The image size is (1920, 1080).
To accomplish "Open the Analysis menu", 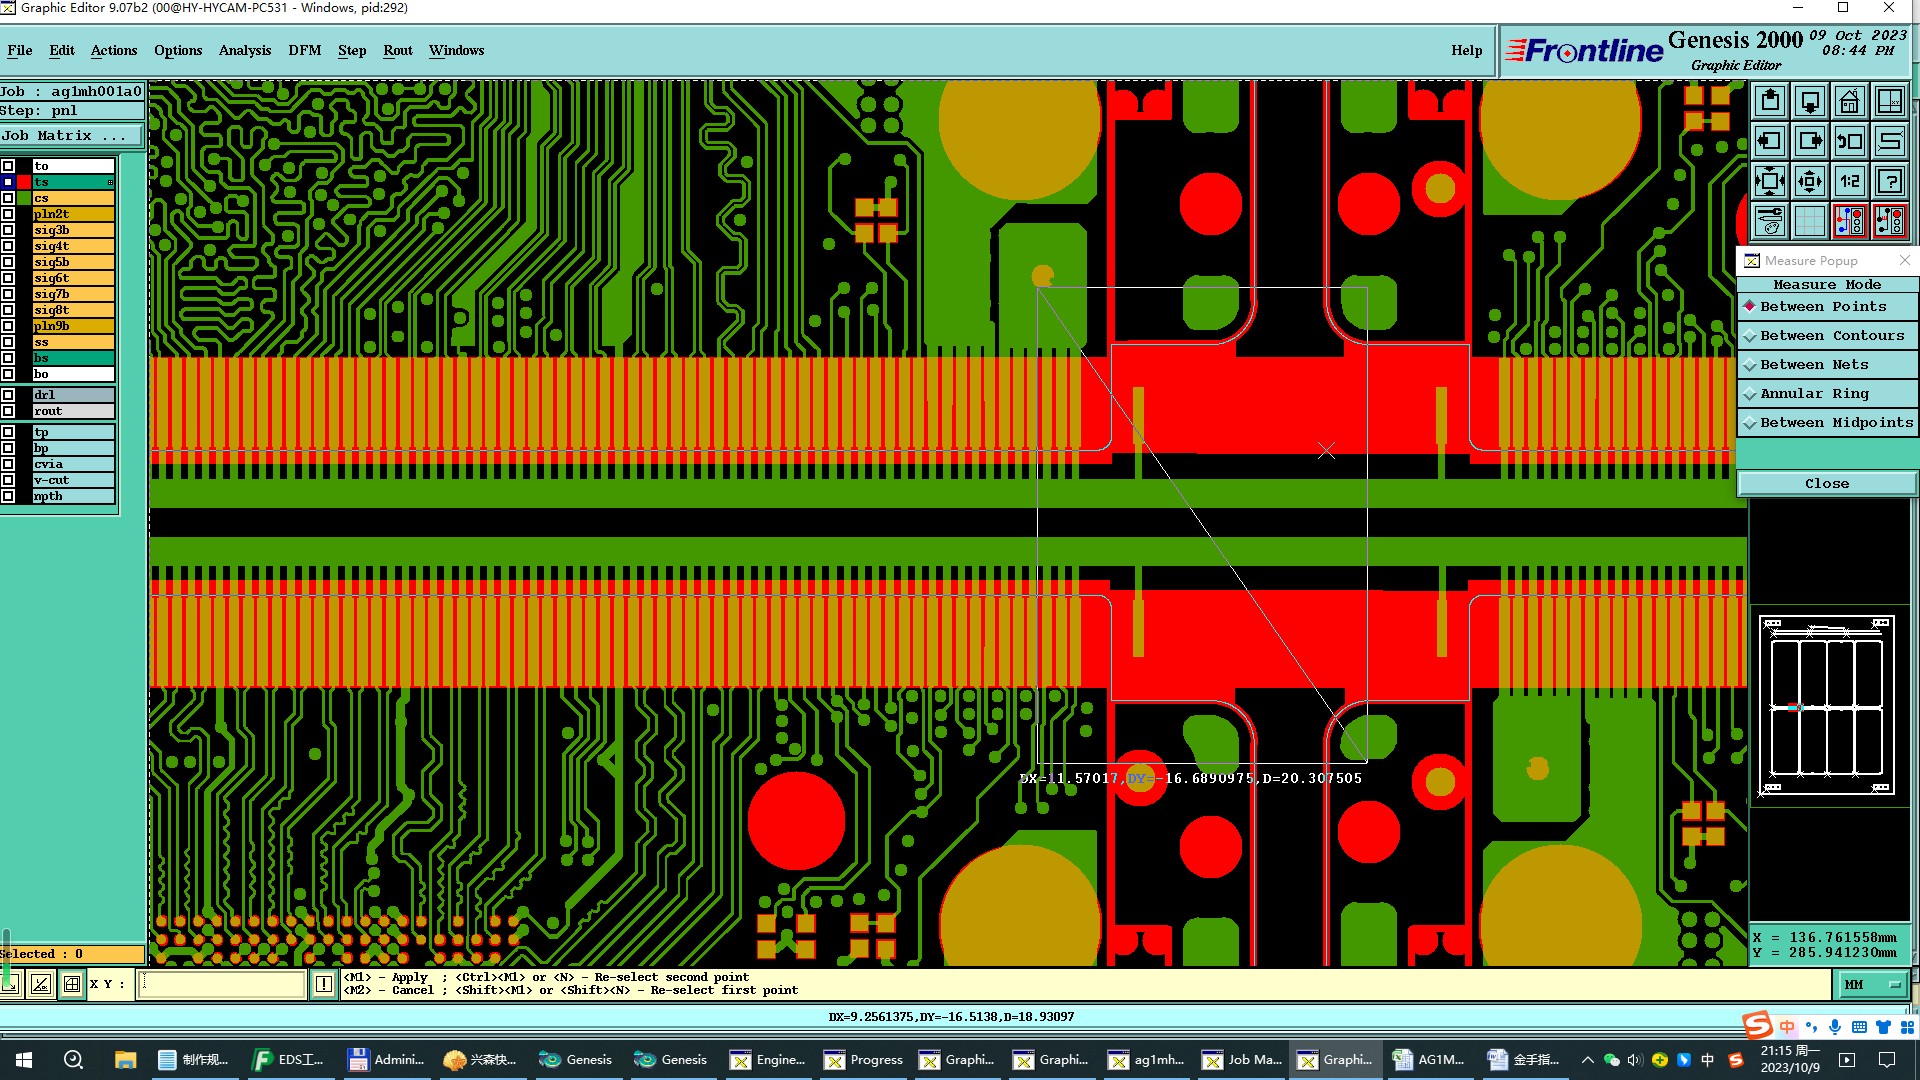I will pos(244,50).
